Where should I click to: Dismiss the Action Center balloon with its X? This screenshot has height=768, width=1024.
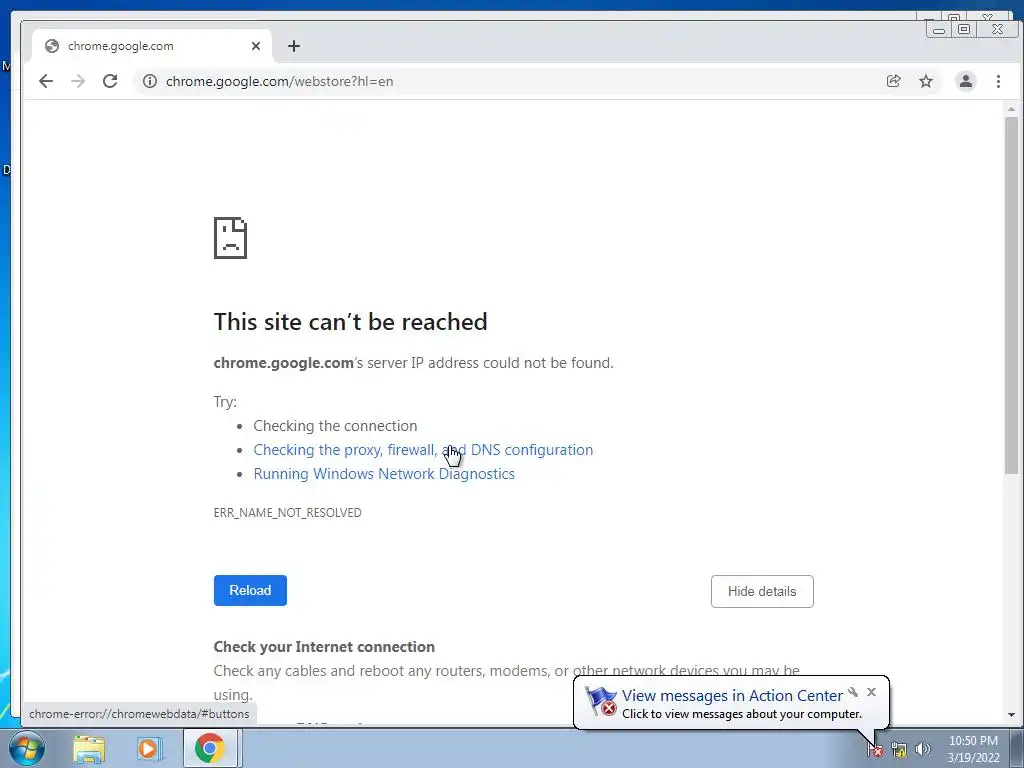(871, 692)
